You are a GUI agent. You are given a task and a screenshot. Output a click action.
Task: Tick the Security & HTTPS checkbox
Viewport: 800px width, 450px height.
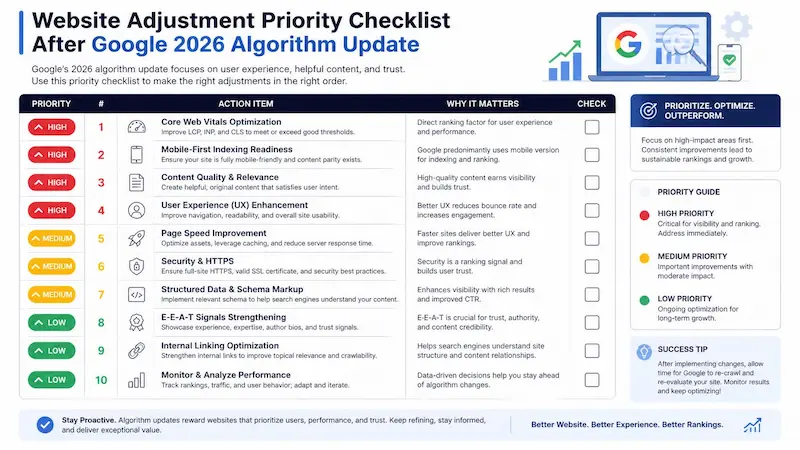[592, 266]
